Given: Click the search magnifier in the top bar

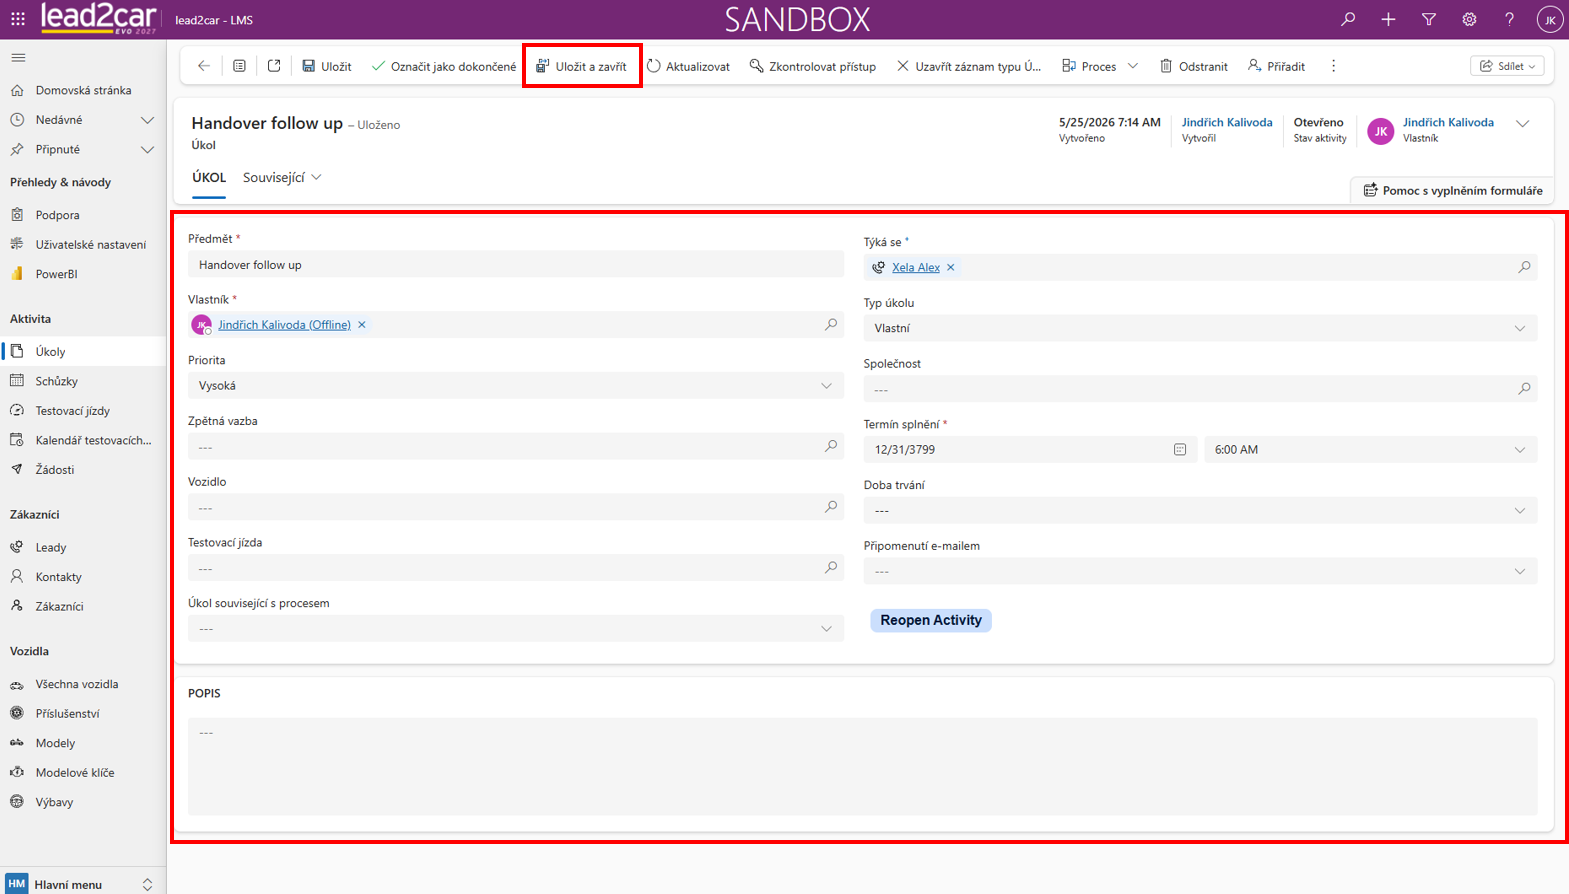Looking at the screenshot, I should pyautogui.click(x=1348, y=19).
